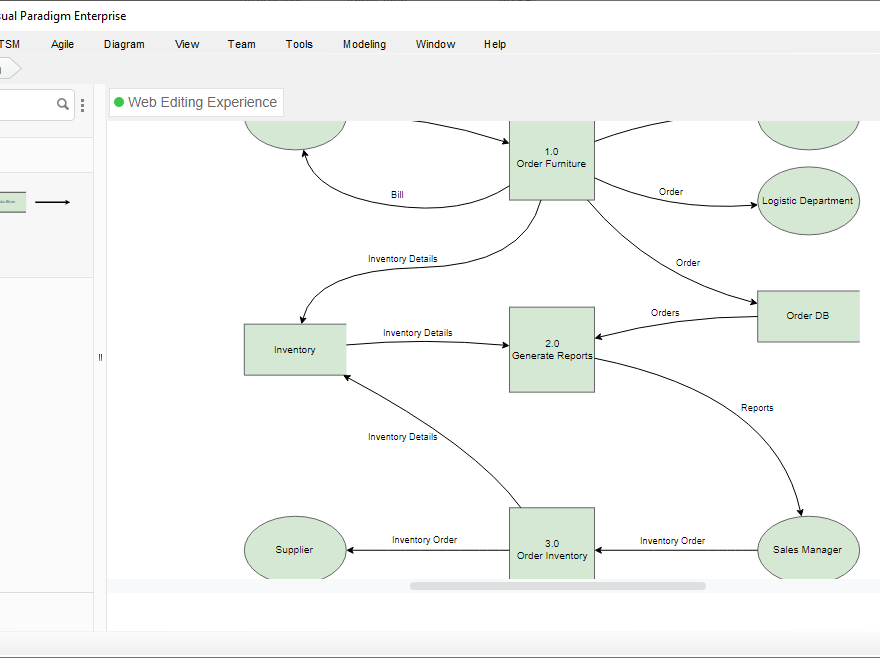Open the Diagram menu
Screen dimensions: 880x658
point(123,44)
